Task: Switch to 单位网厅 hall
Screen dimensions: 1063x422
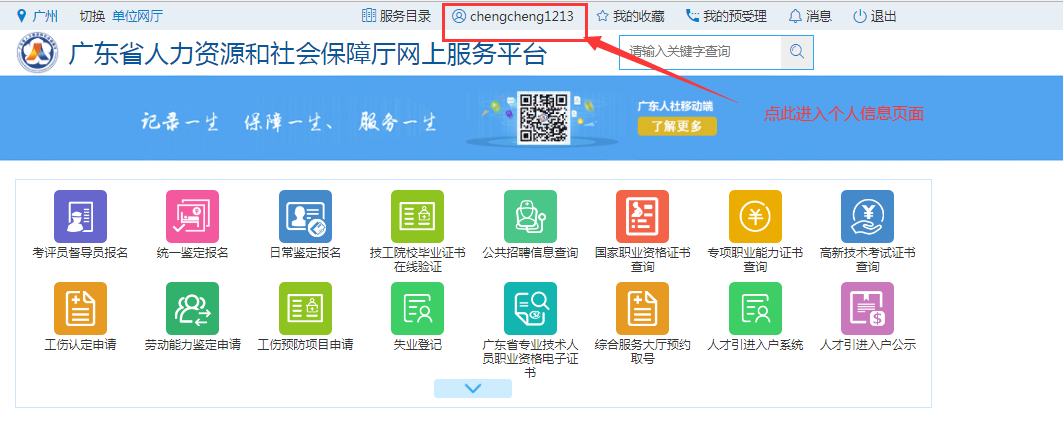Action: [x=137, y=16]
